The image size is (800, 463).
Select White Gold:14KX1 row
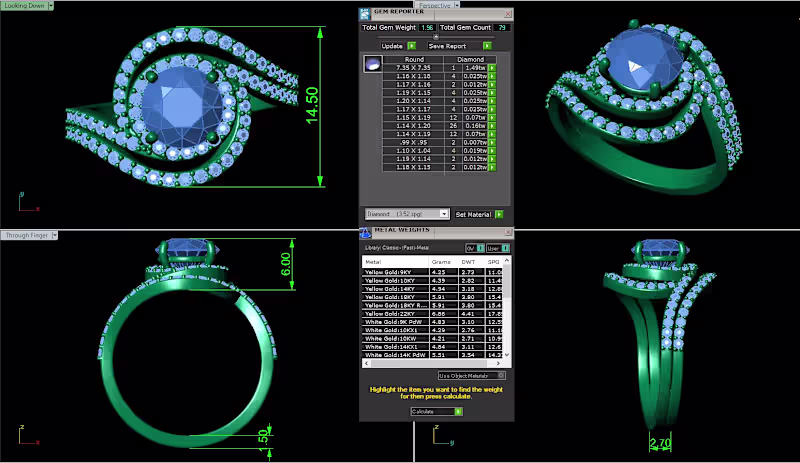pos(432,347)
